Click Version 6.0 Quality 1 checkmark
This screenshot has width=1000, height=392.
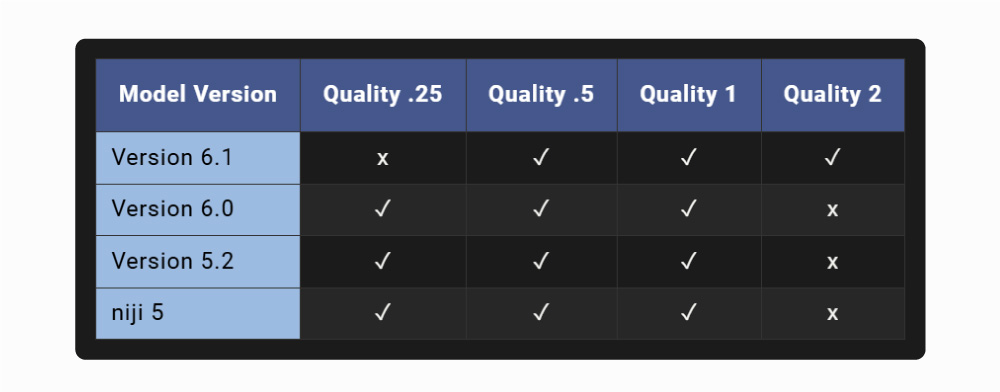pyautogui.click(x=688, y=209)
